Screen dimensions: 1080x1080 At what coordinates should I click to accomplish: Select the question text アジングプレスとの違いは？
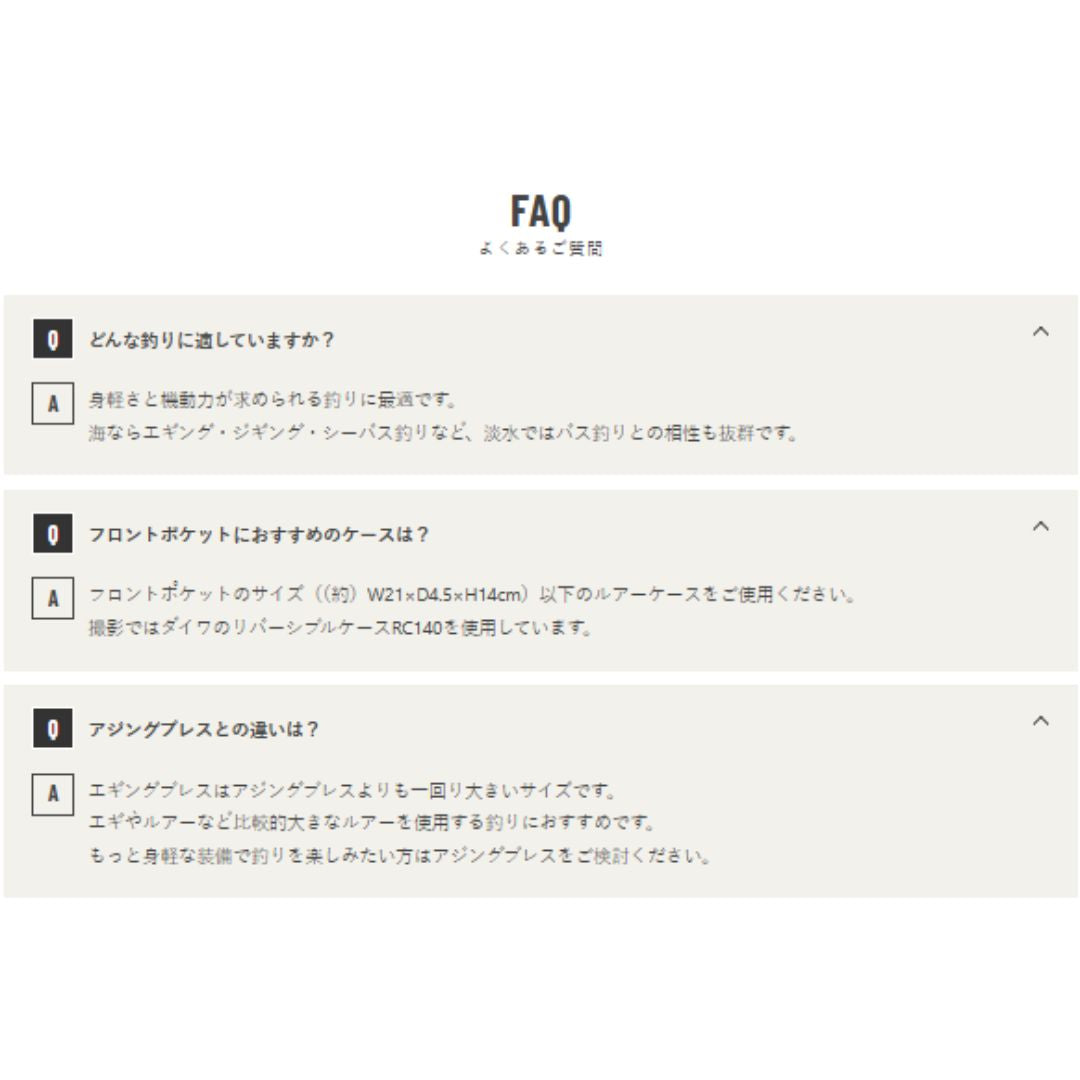pyautogui.click(x=205, y=729)
